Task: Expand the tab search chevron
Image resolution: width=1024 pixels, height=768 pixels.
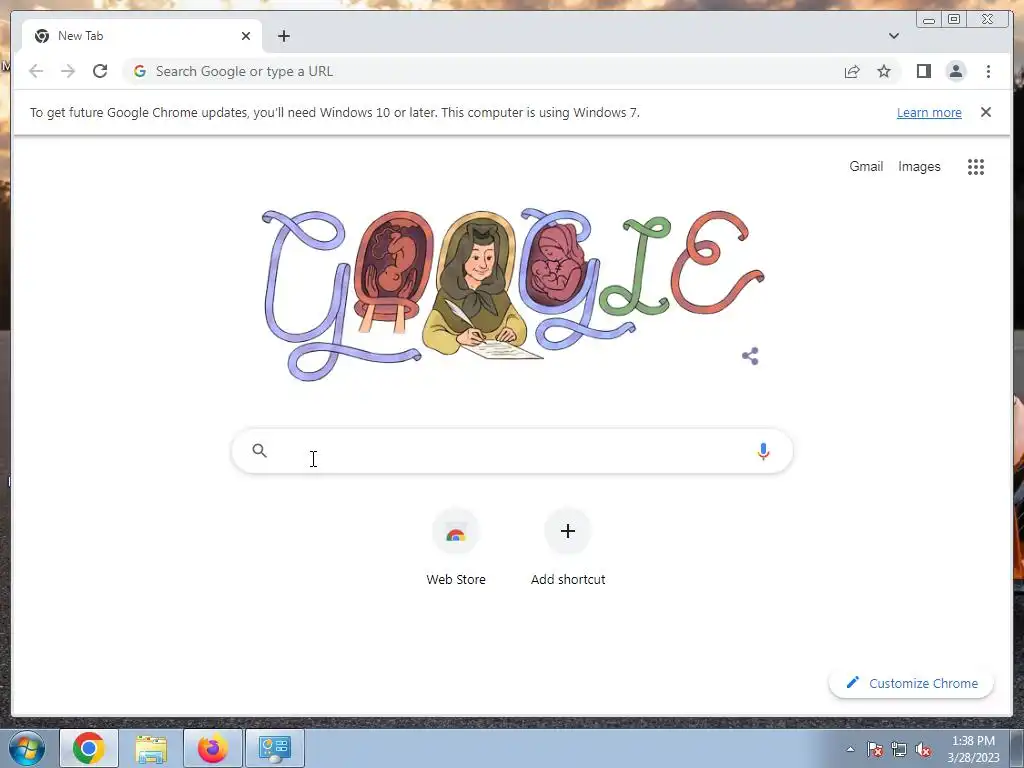Action: tap(893, 36)
